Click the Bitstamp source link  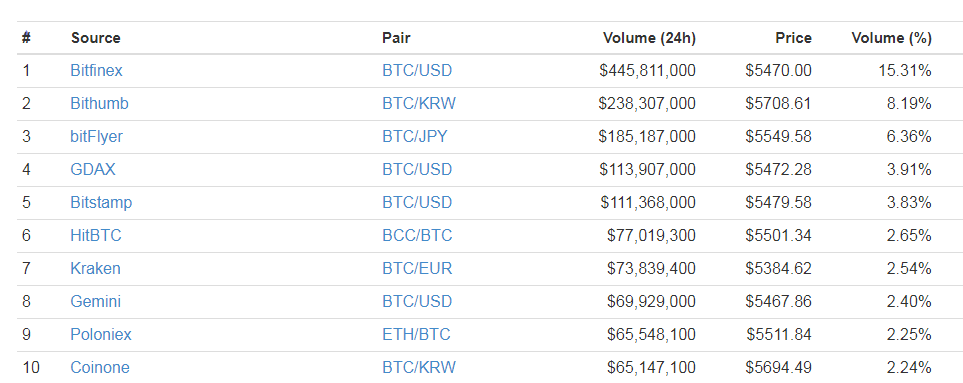tap(101, 203)
